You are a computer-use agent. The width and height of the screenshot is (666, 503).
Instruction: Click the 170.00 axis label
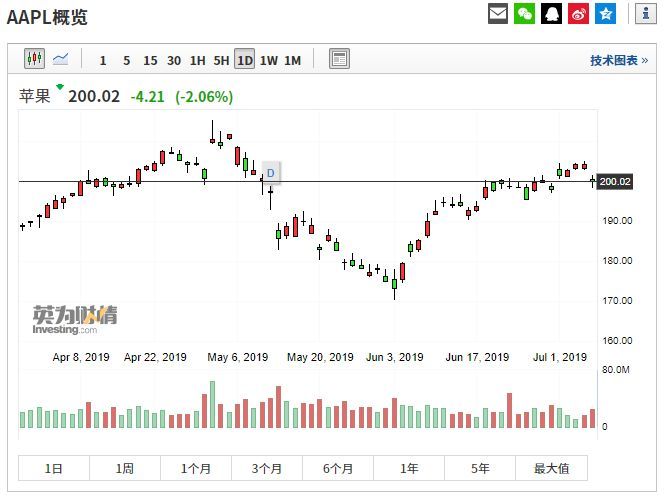point(617,300)
